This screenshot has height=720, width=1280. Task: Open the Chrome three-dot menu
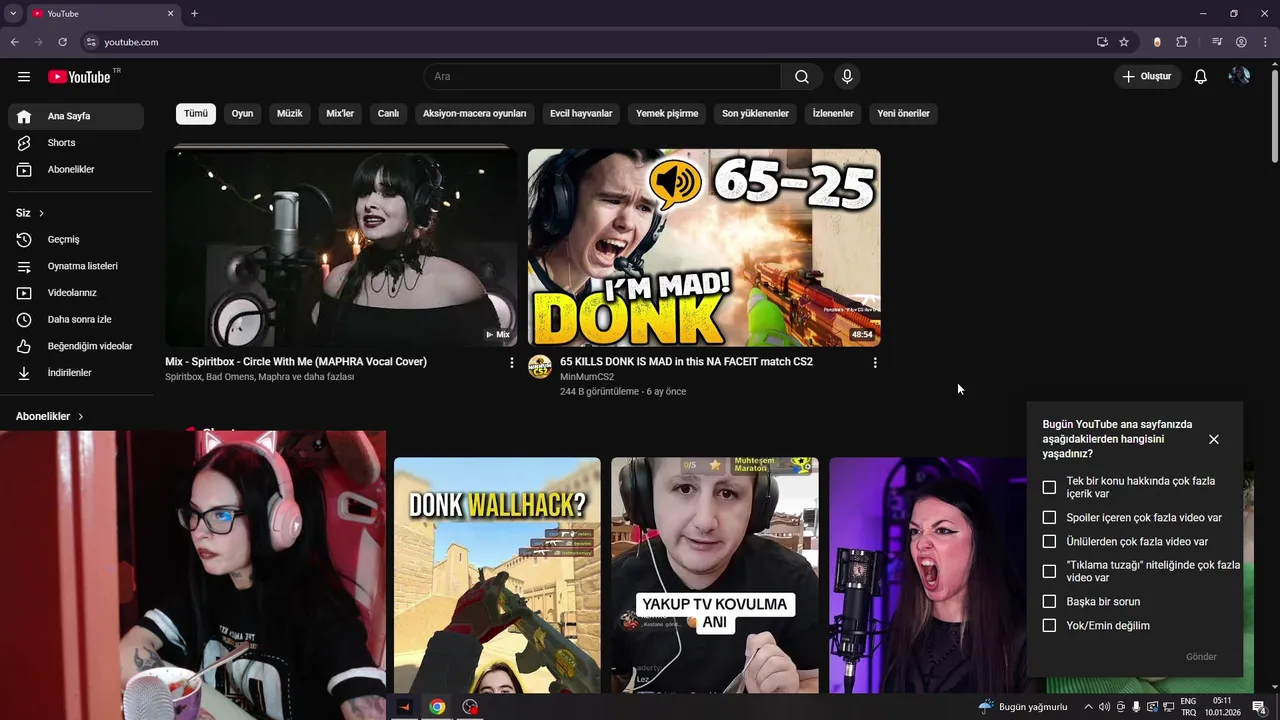(1265, 42)
